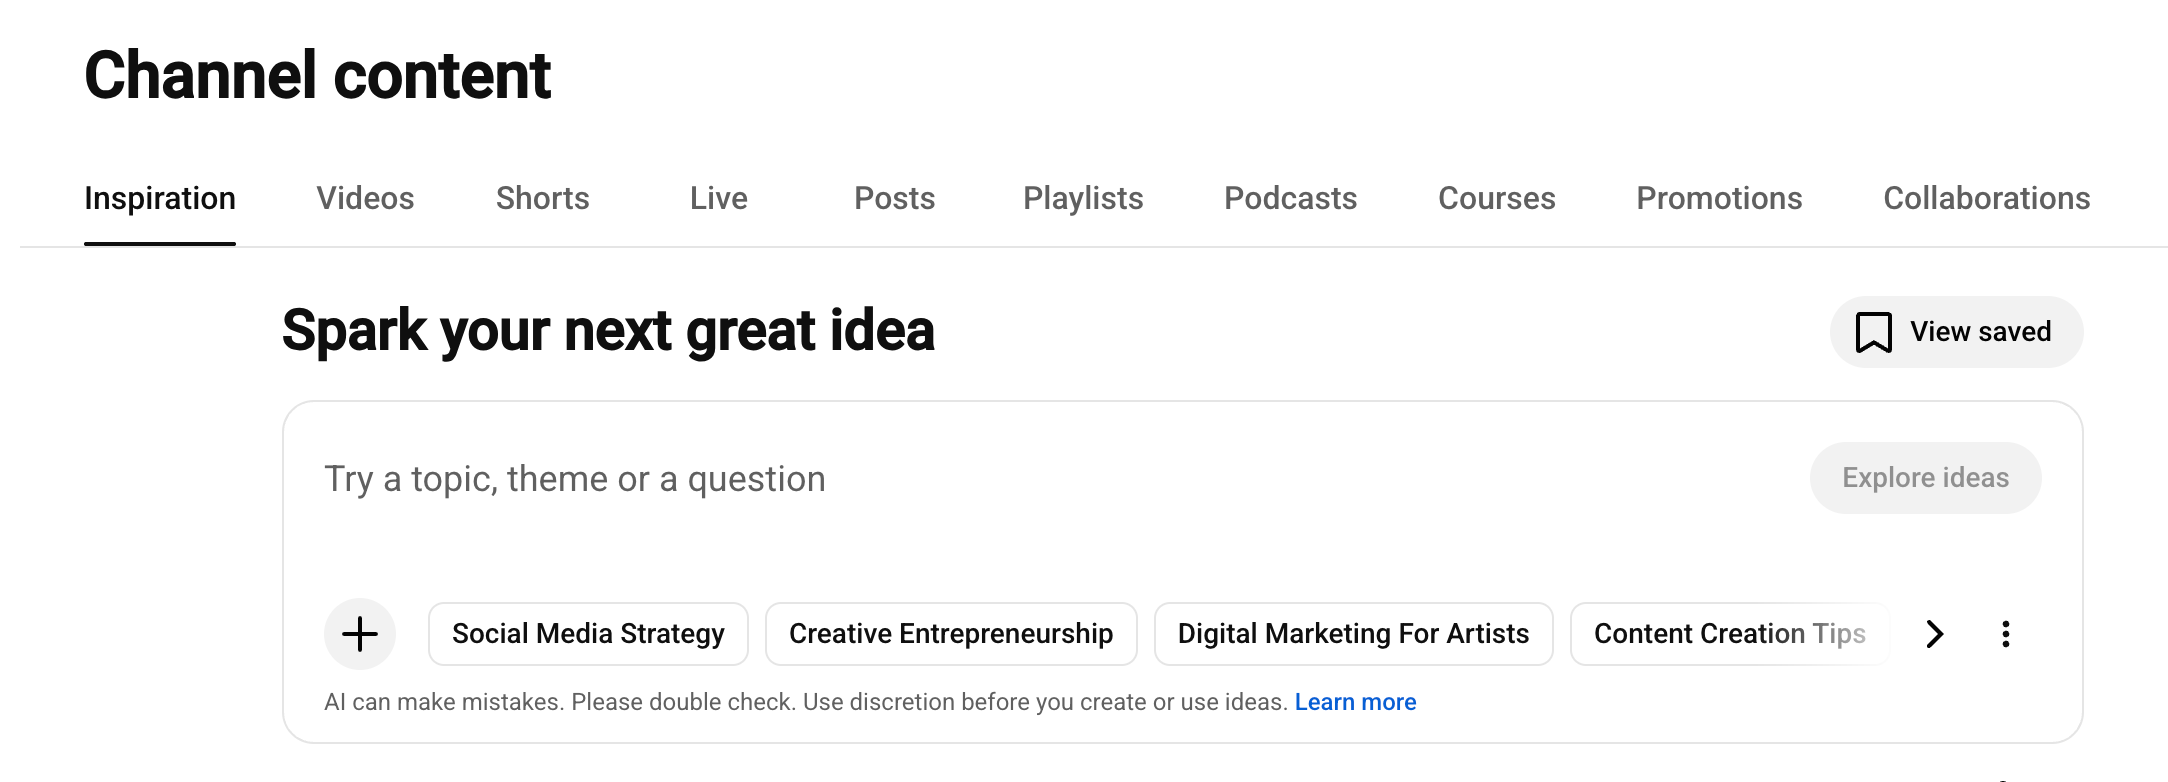Click the topic, theme or question field

[x=1050, y=479]
